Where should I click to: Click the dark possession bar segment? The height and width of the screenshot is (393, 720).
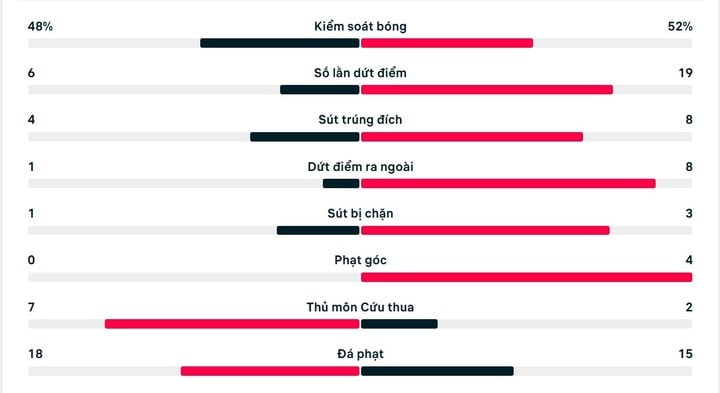point(280,43)
